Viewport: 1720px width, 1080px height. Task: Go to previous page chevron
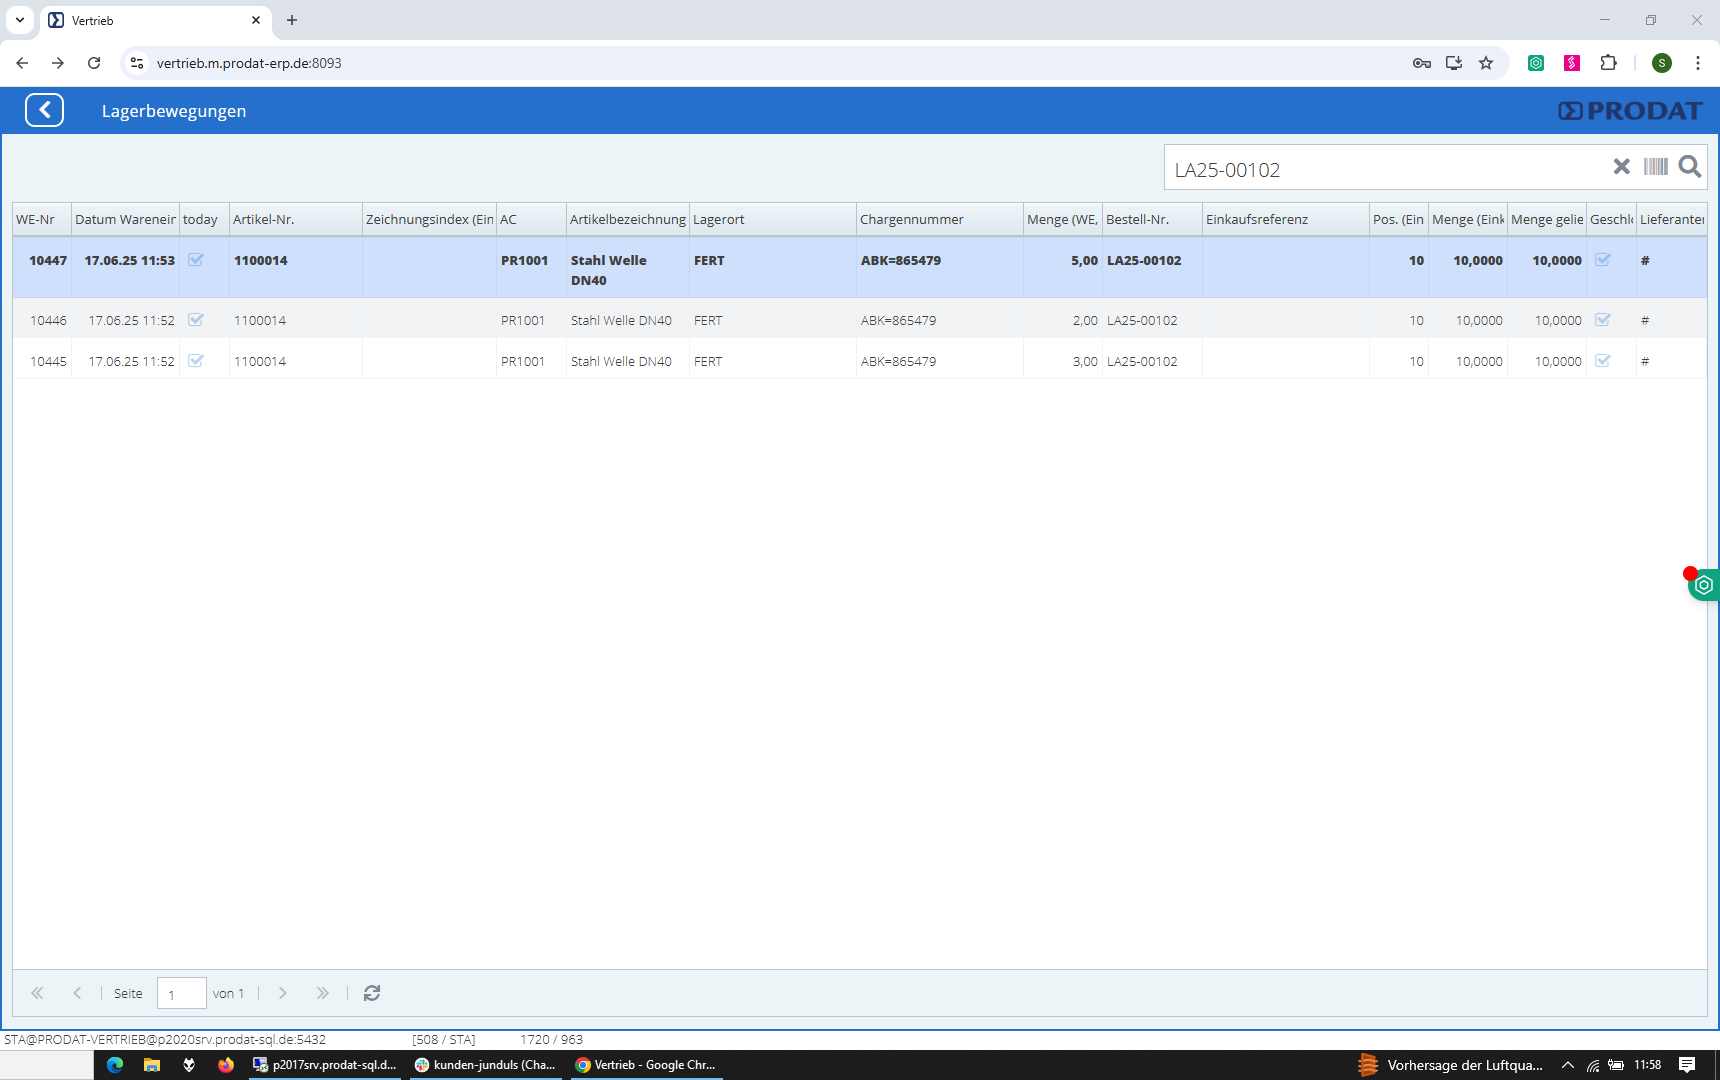(x=77, y=993)
